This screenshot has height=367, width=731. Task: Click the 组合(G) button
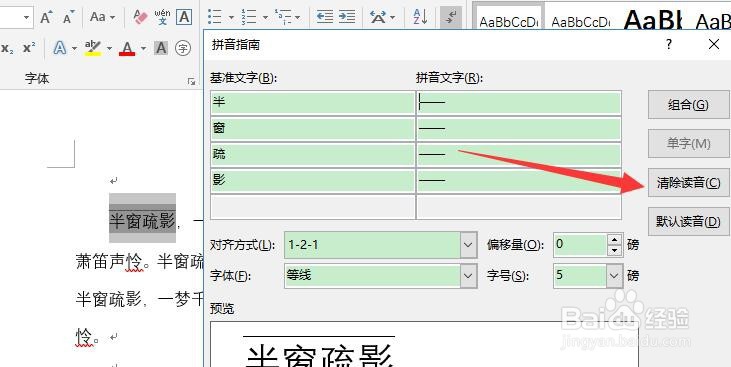point(688,105)
